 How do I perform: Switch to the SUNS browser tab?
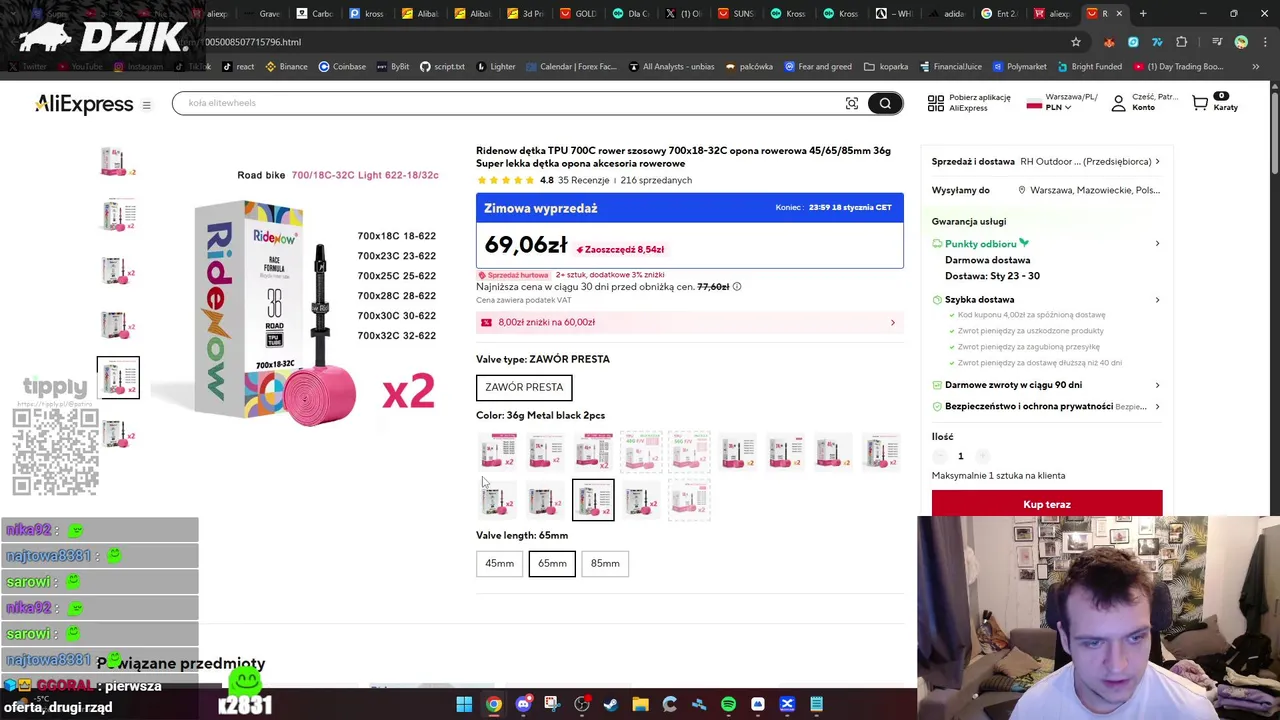[x=735, y=14]
